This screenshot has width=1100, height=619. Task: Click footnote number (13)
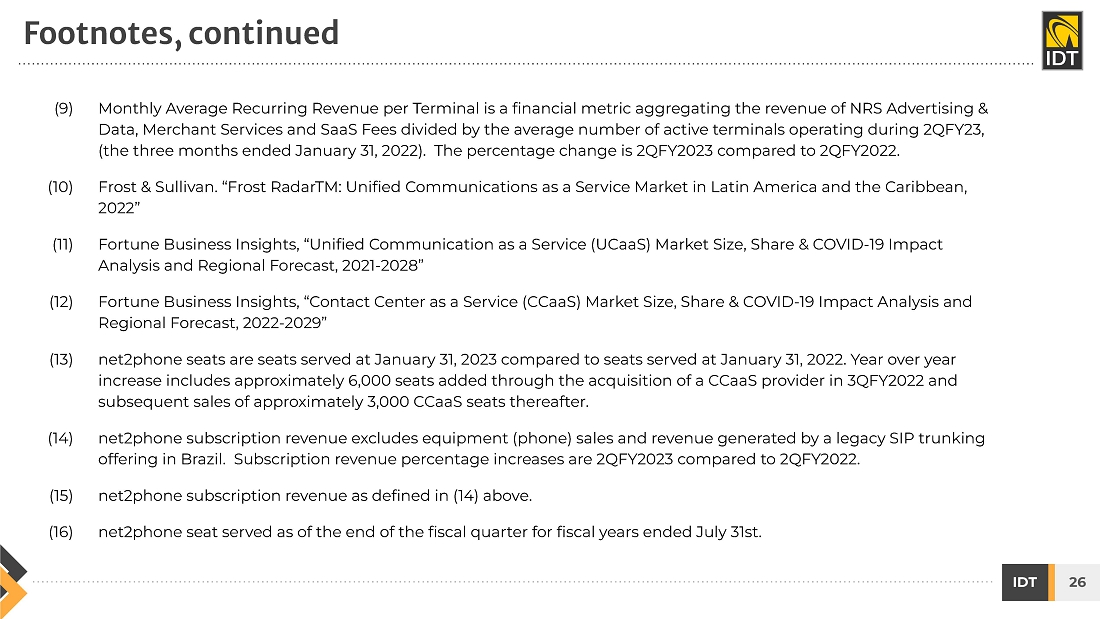pos(62,359)
